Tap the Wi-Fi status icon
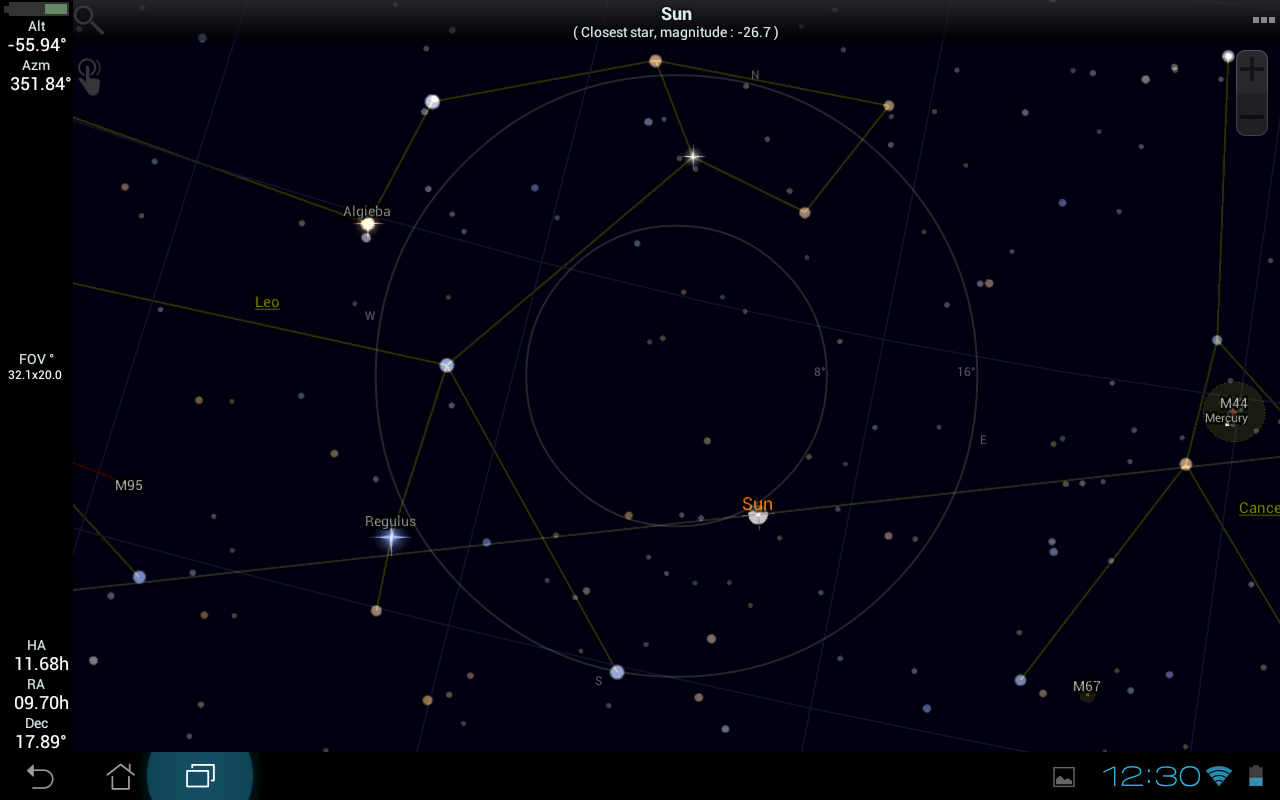This screenshot has width=1280, height=800. pos(1219,776)
